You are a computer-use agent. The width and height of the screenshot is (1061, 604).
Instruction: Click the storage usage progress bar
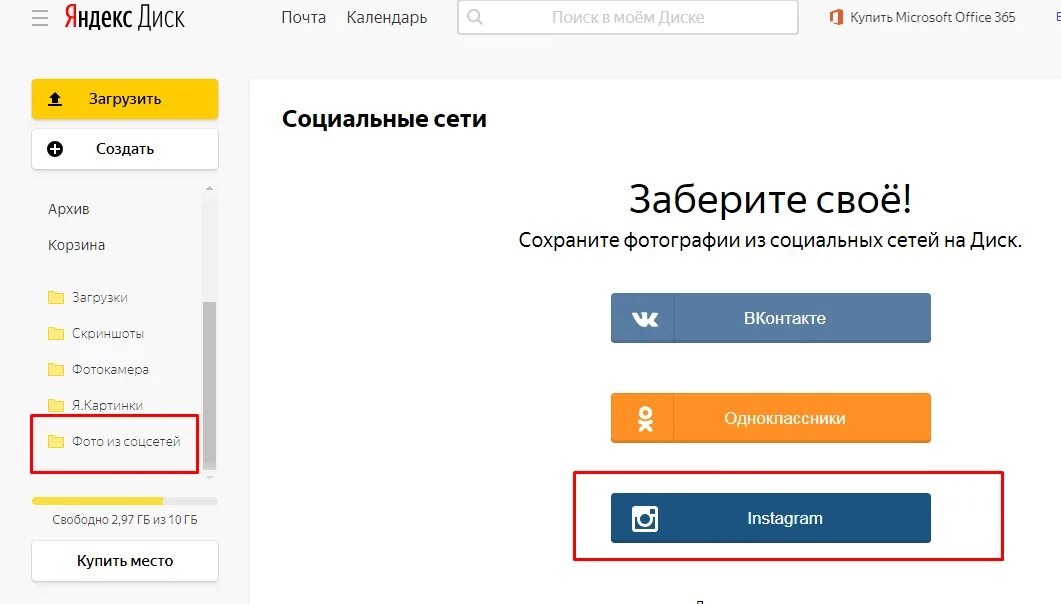tap(125, 501)
